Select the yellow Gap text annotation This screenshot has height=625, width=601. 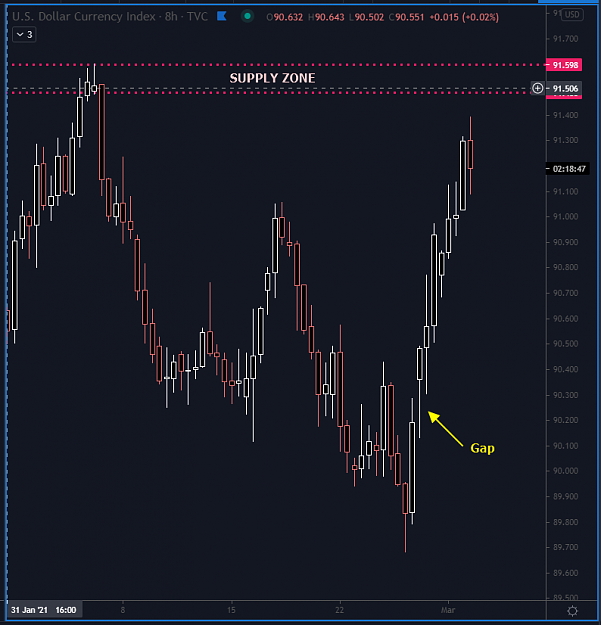[482, 448]
